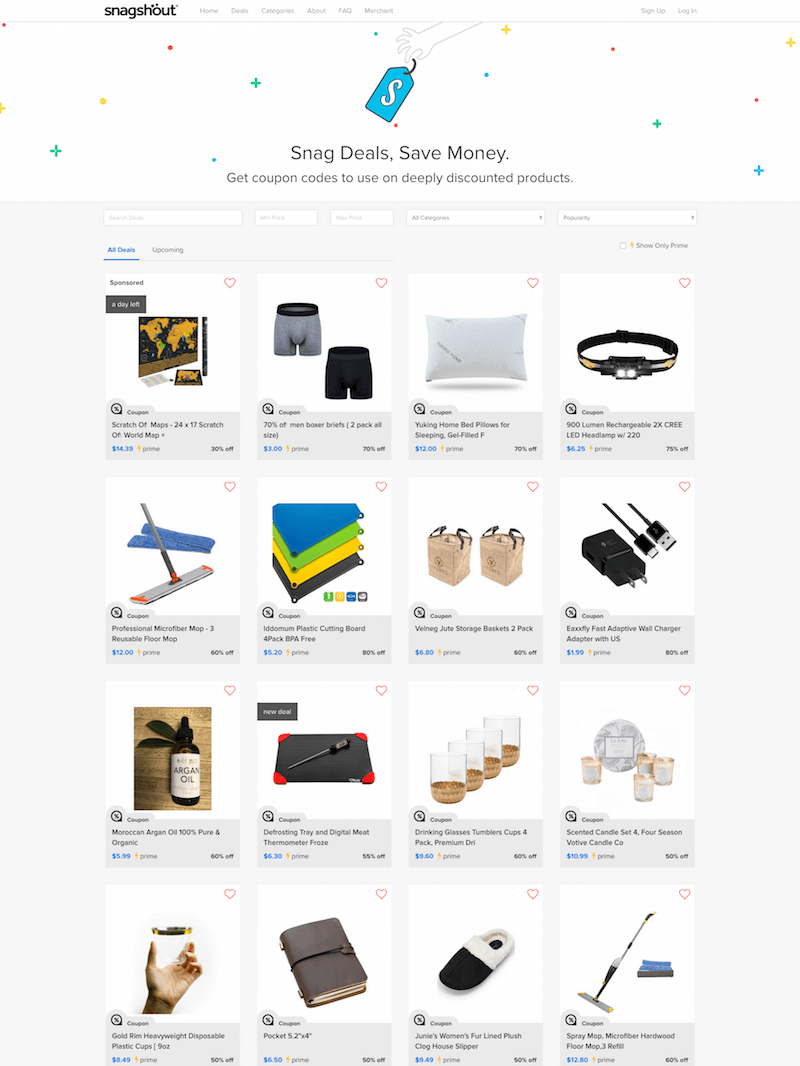The width and height of the screenshot is (800, 1066).
Task: Favorite the Defrosting Tray deal
Action: 381,690
